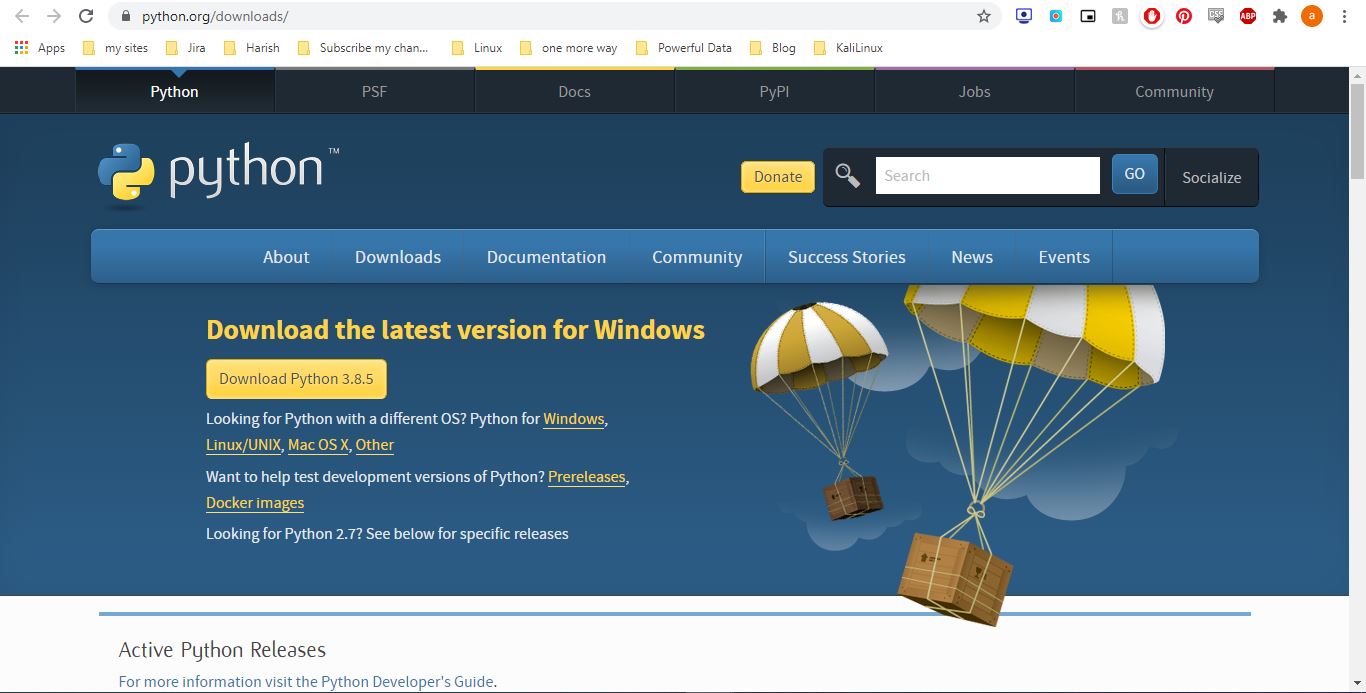Open the Linux bookmark folder
The image size is (1366, 693).
[478, 47]
